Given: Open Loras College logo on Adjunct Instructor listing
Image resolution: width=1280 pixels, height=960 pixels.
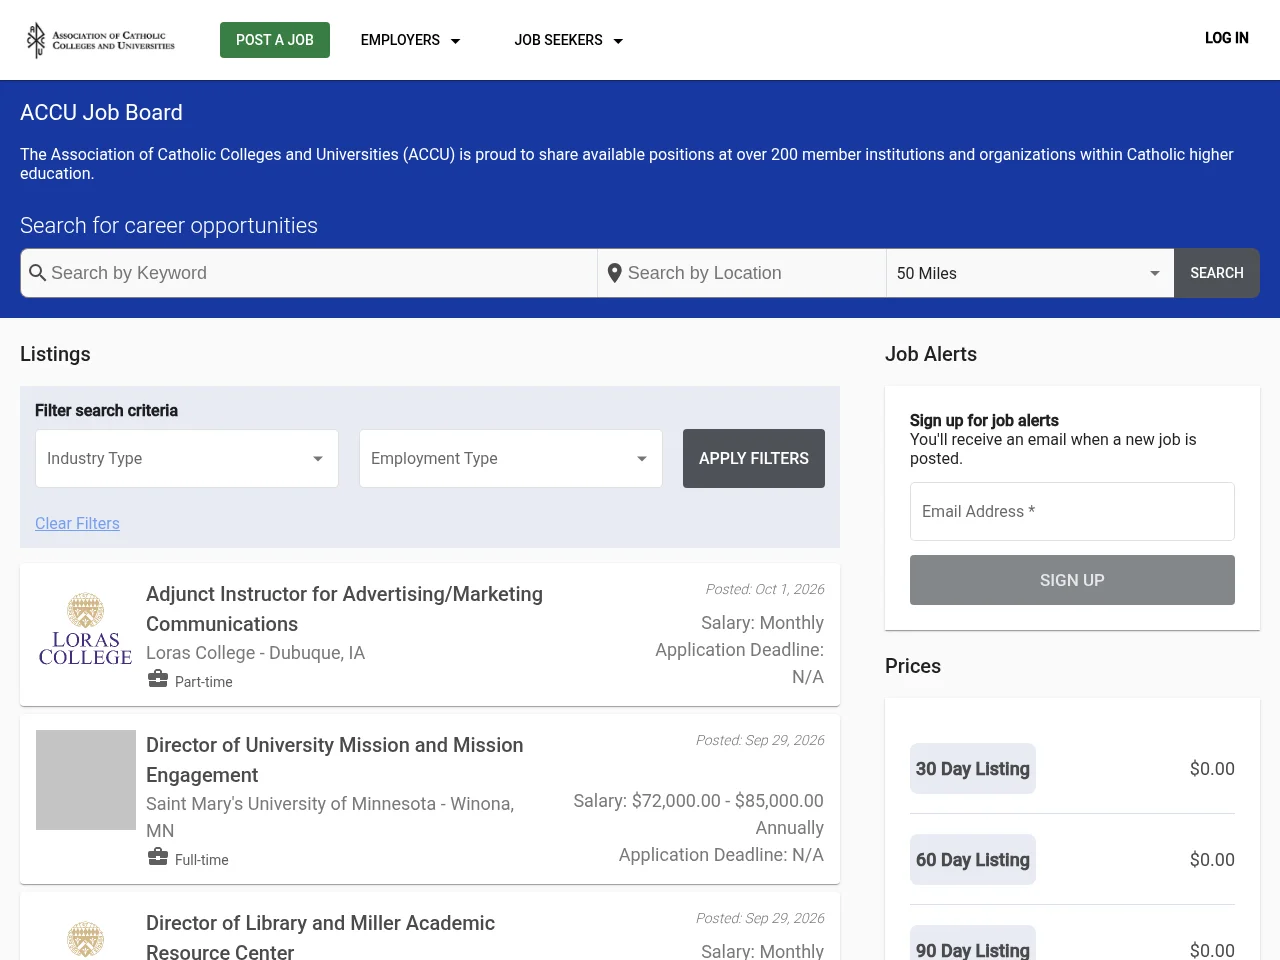Looking at the screenshot, I should (x=86, y=630).
